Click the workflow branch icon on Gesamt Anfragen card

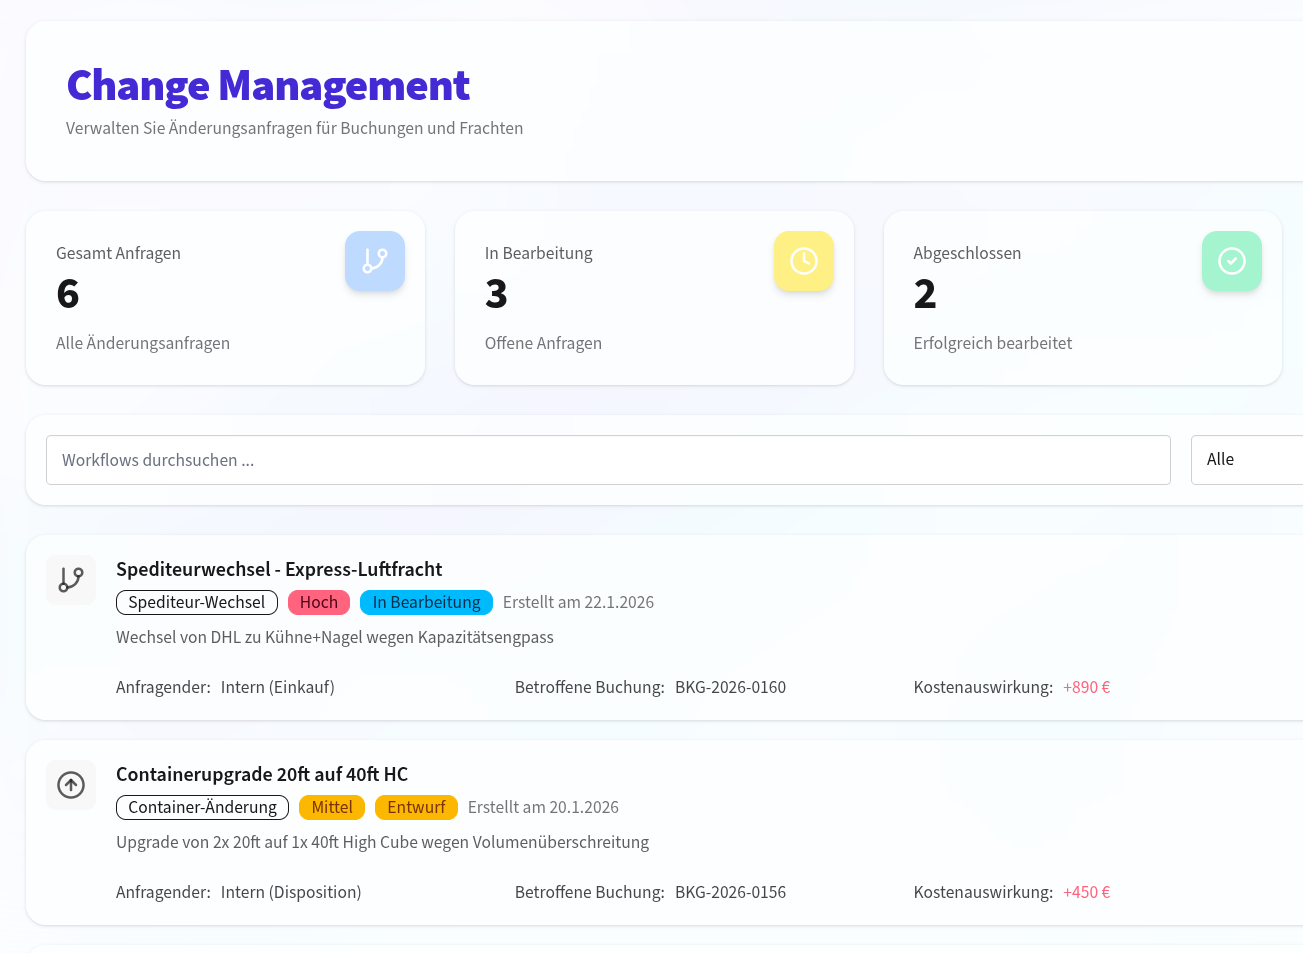pos(375,261)
